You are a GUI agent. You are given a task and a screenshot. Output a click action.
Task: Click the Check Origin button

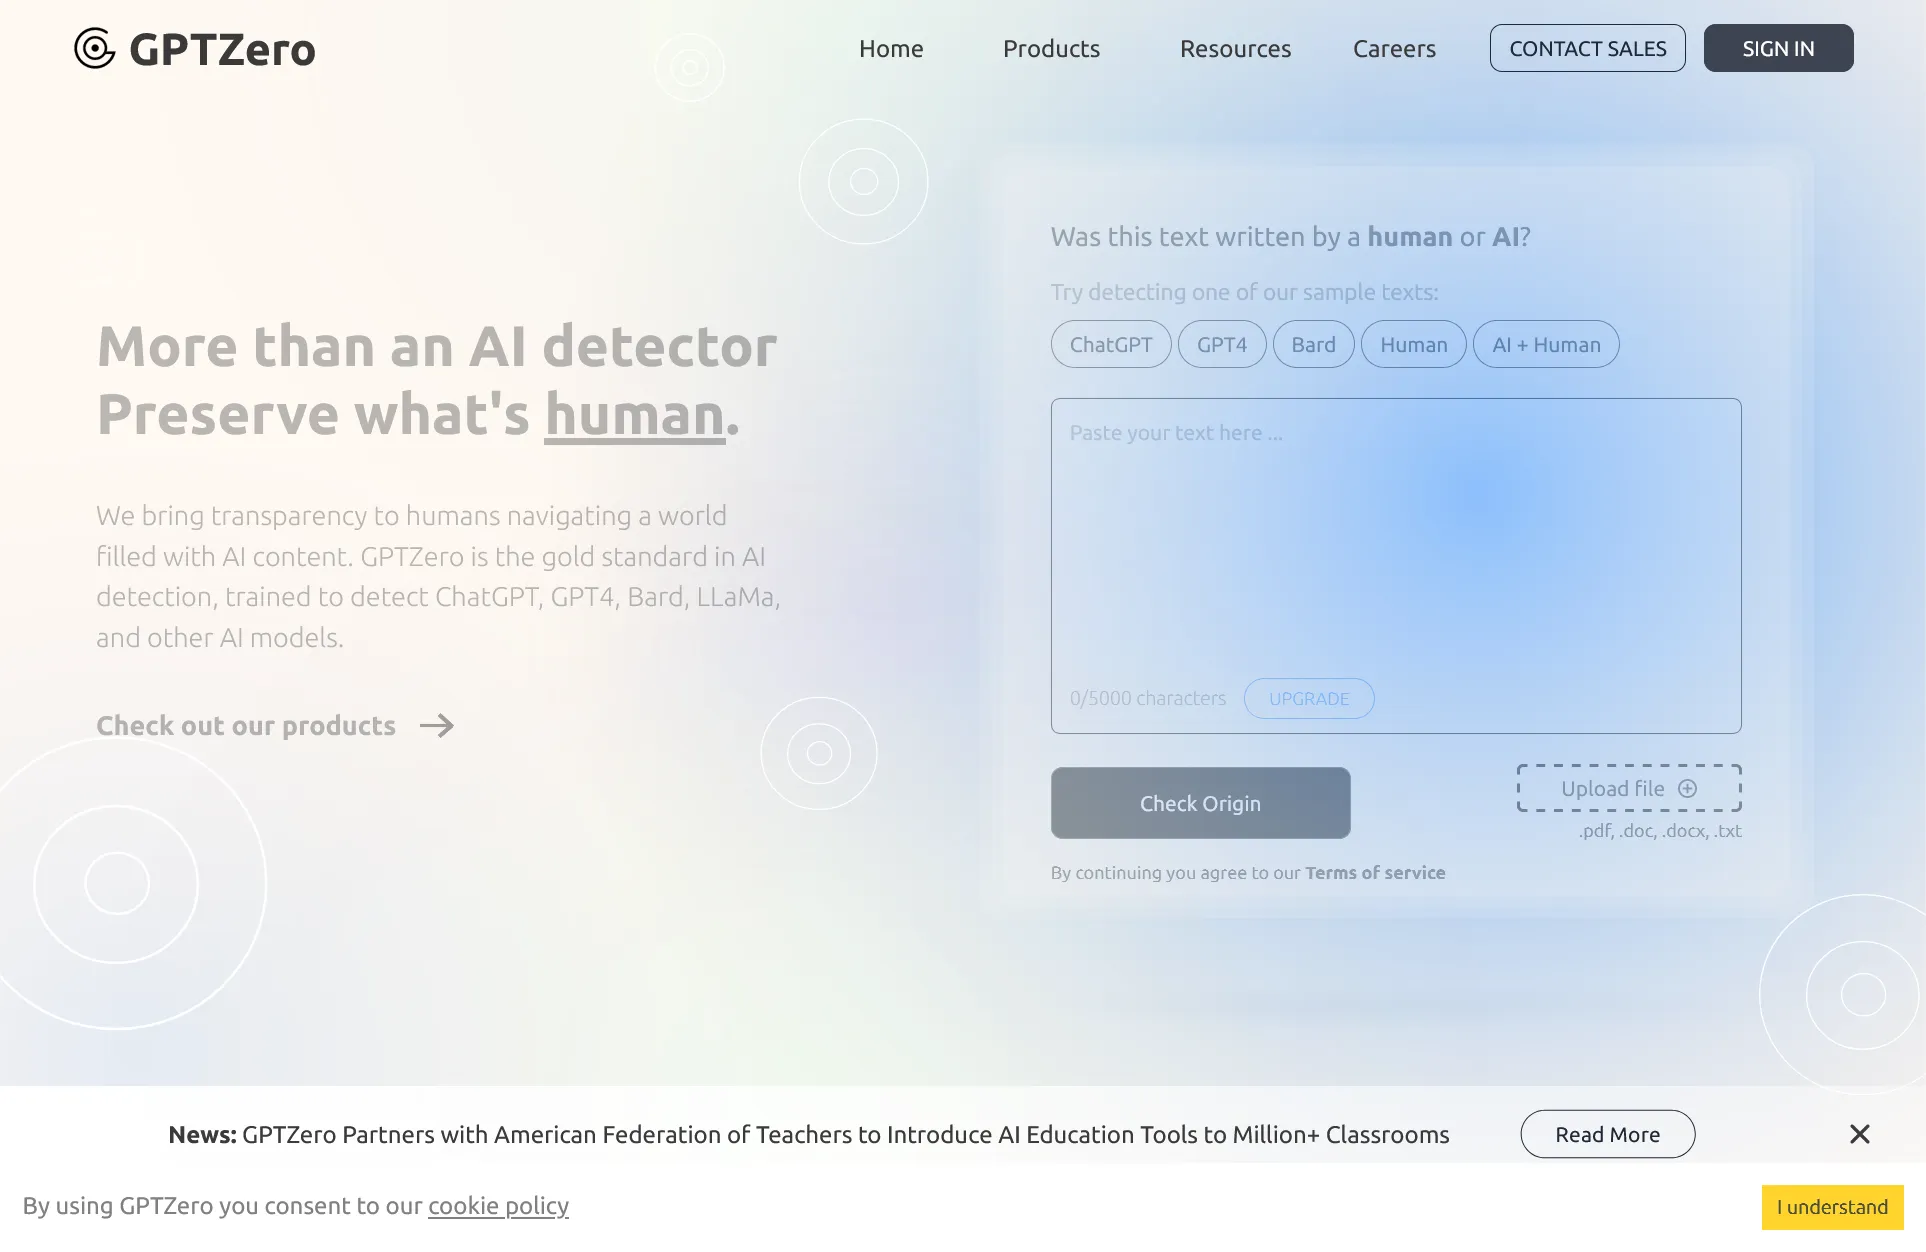1200,803
